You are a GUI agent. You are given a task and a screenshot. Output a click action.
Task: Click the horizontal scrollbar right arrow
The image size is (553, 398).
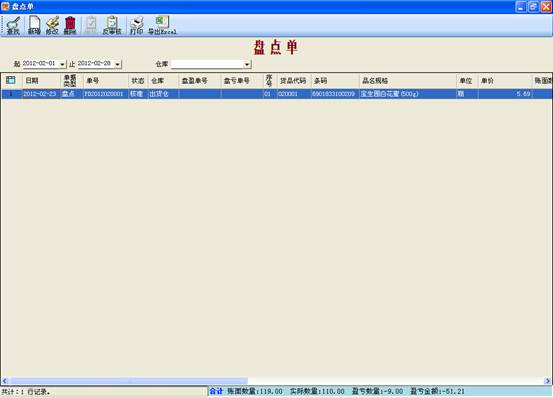point(548,381)
